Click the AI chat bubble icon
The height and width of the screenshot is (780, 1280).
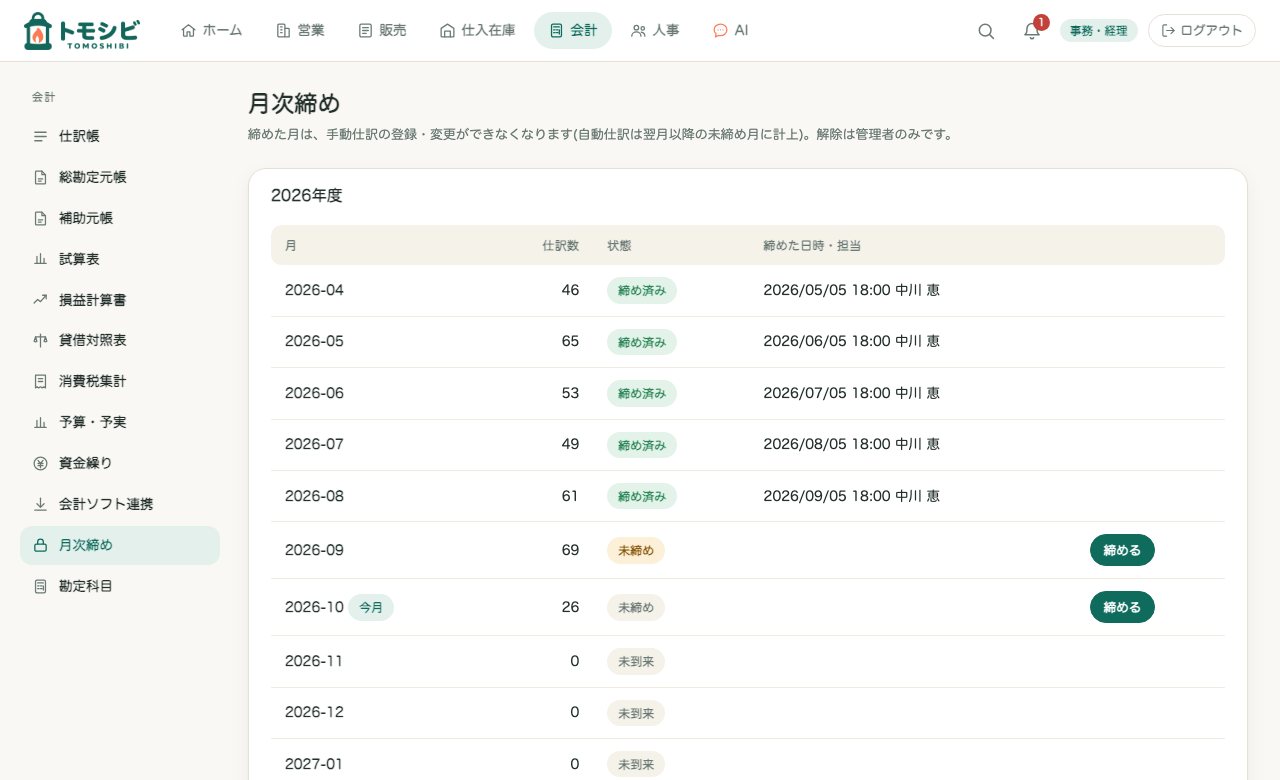[x=720, y=31]
